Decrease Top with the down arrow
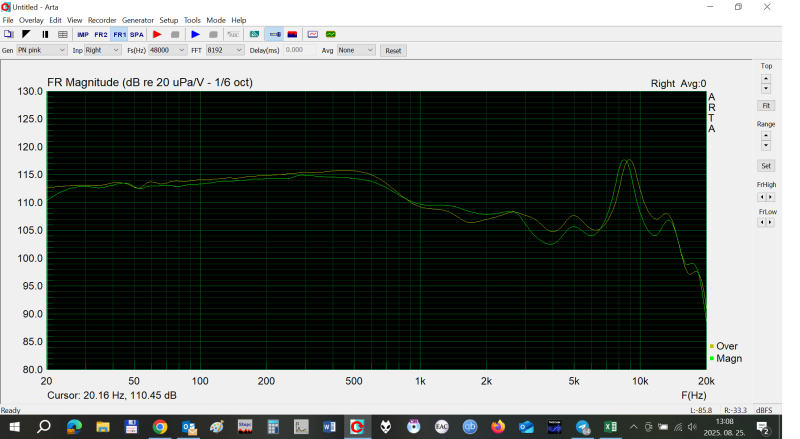 tap(765, 89)
